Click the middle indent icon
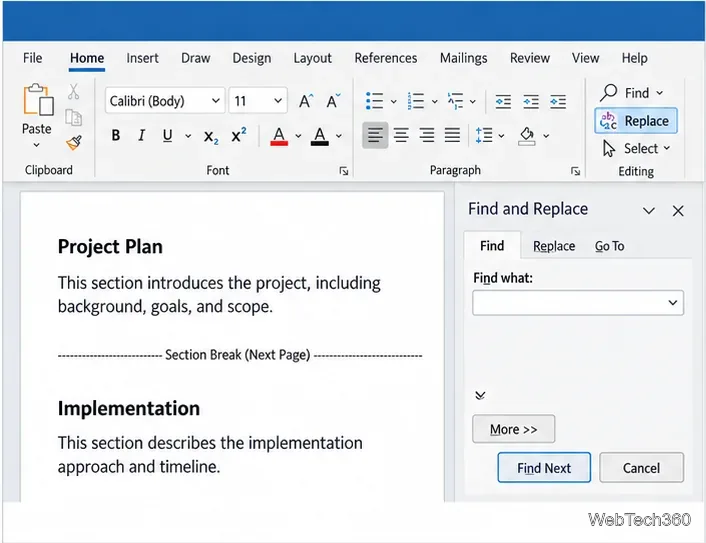Screen dimensions: 706x543 pos(531,101)
